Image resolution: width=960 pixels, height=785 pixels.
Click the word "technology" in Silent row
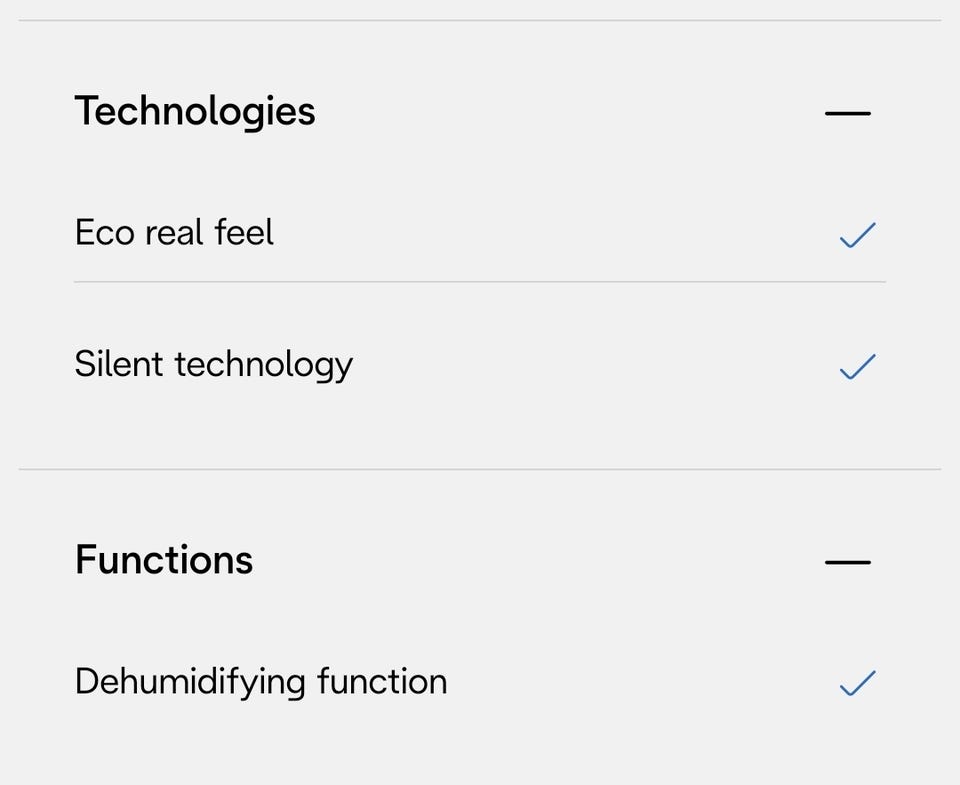pyautogui.click(x=264, y=366)
